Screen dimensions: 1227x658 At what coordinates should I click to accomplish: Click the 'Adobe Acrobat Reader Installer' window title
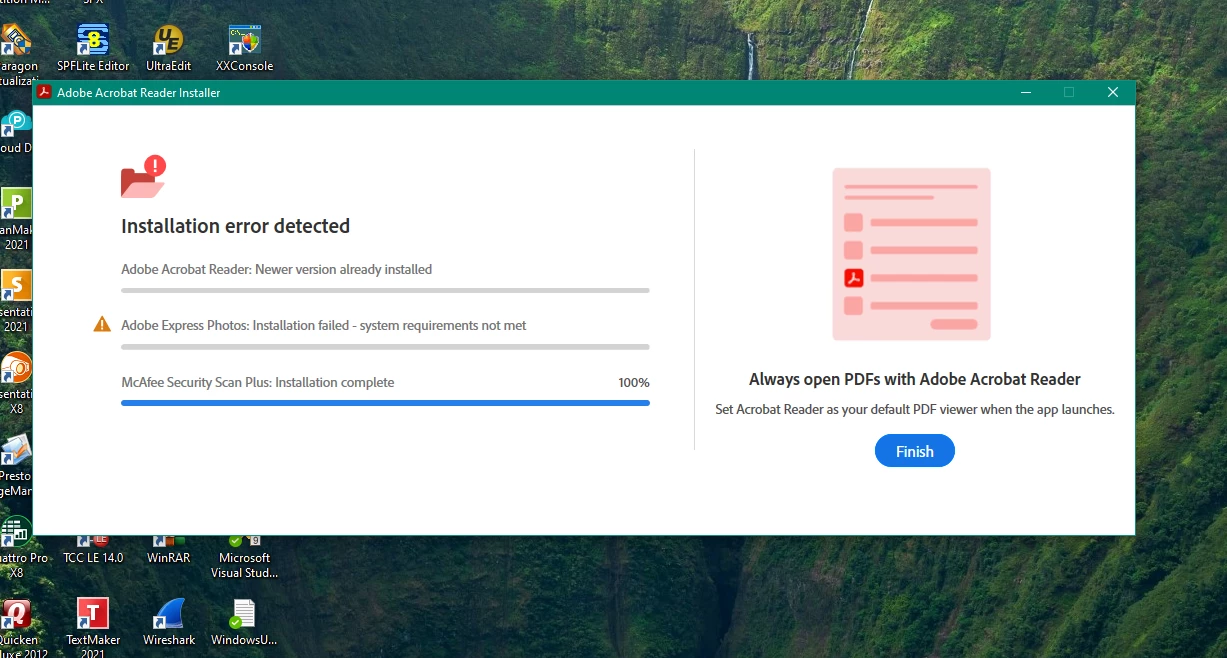click(x=138, y=93)
